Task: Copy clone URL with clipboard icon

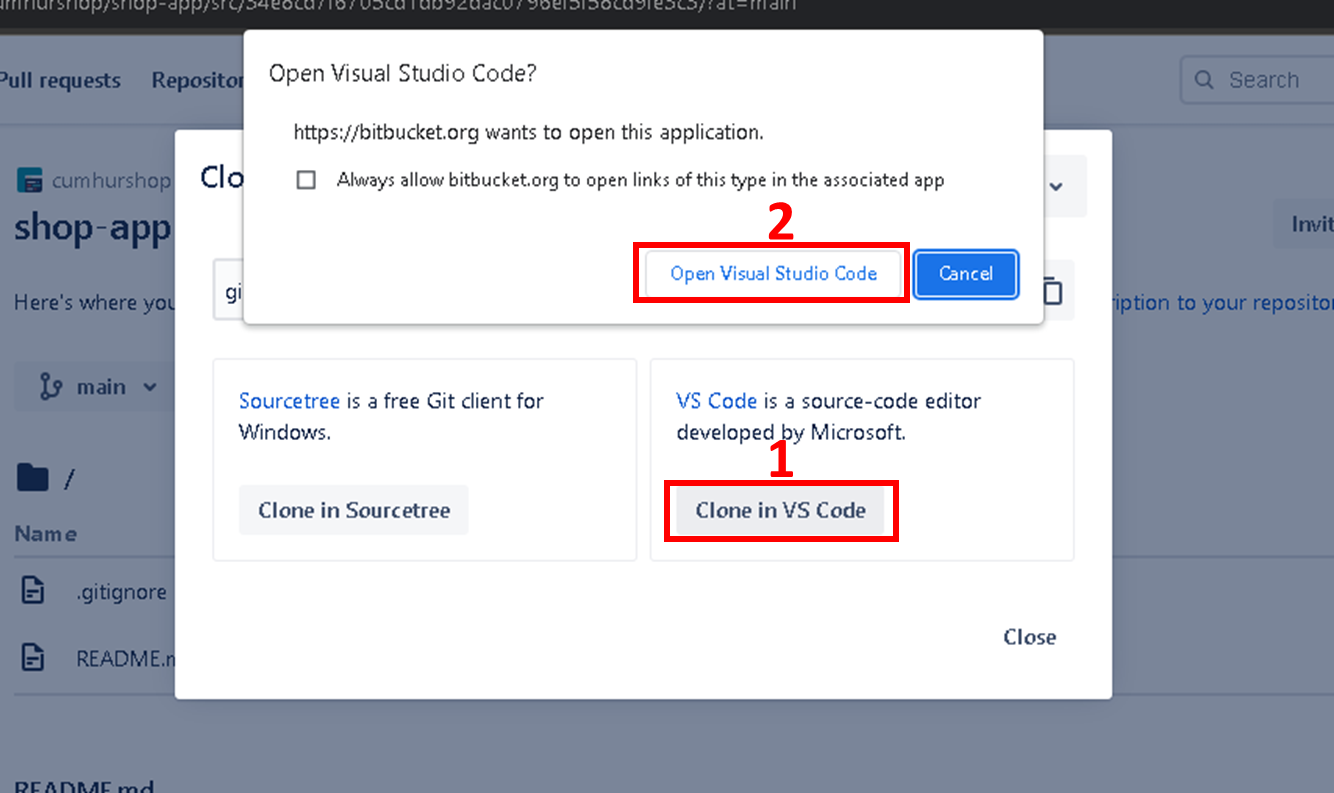Action: pos(1052,291)
